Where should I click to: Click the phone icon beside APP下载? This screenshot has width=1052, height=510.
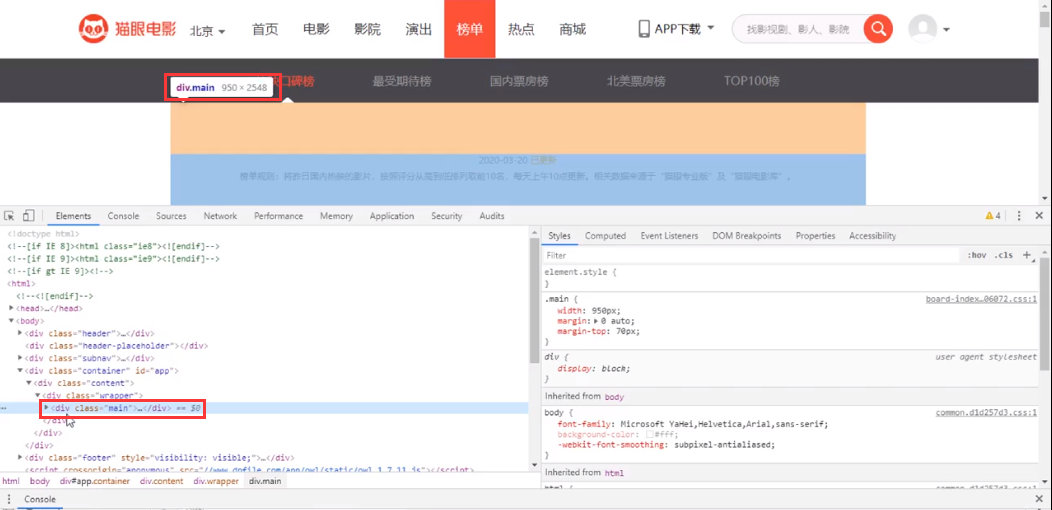644,29
